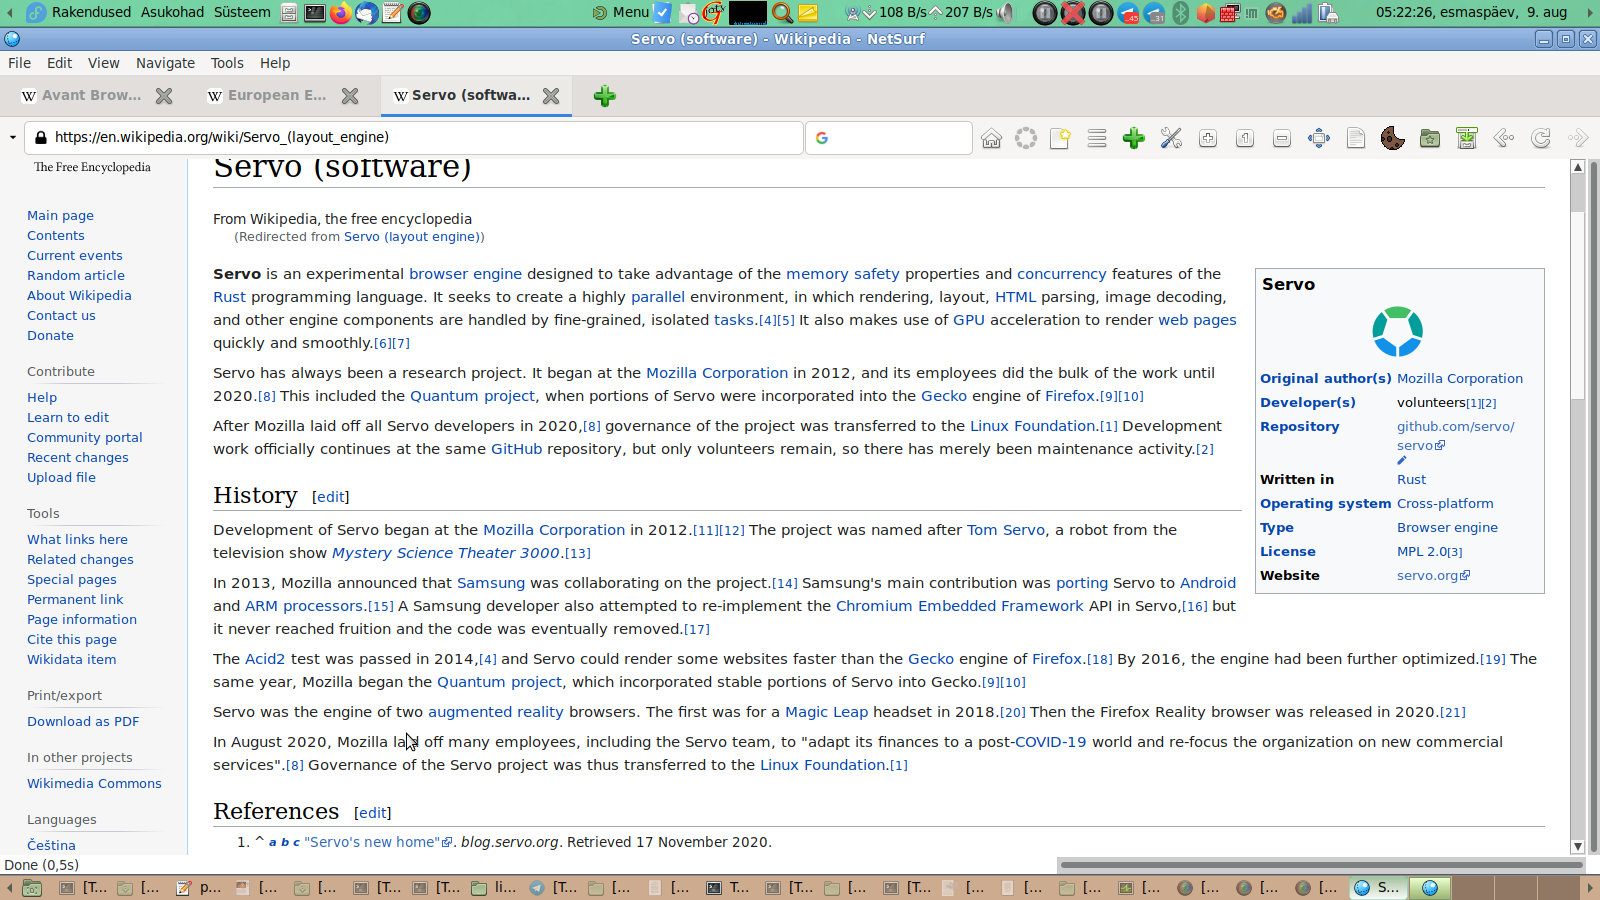Open downloads window icon
The height and width of the screenshot is (900, 1600).
1467,138
